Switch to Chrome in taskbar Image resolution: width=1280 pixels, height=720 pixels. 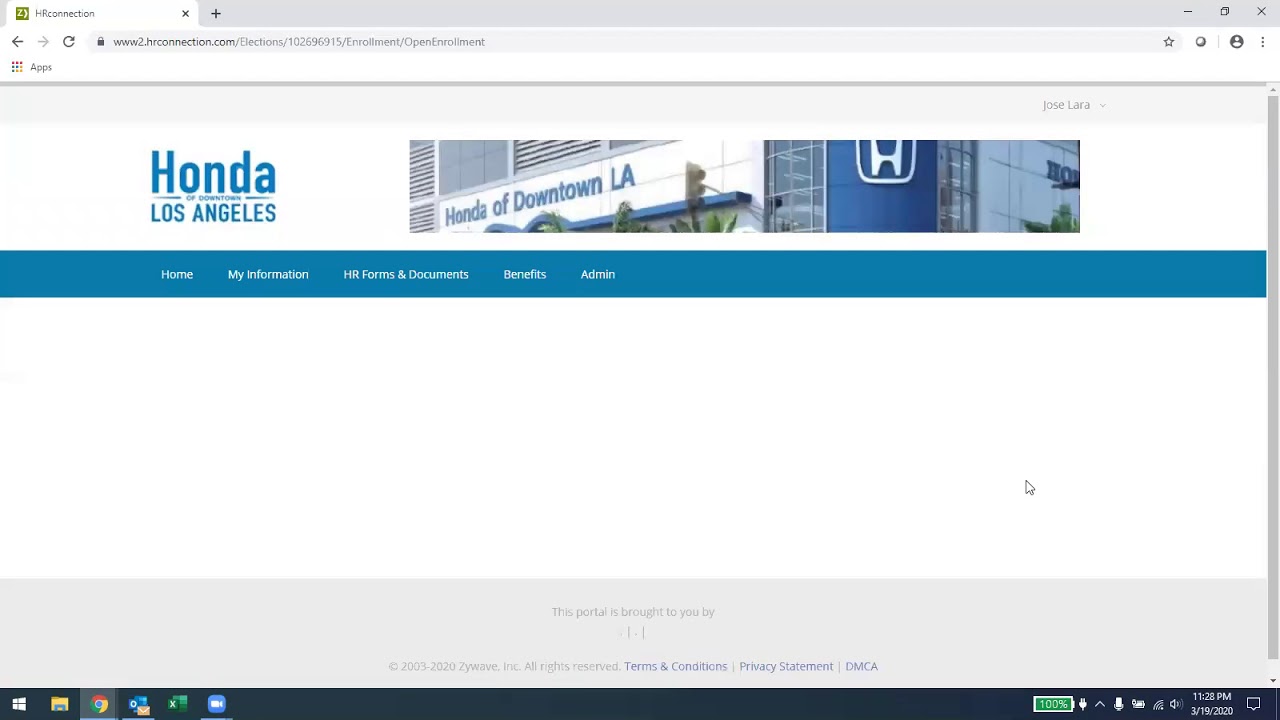point(99,704)
